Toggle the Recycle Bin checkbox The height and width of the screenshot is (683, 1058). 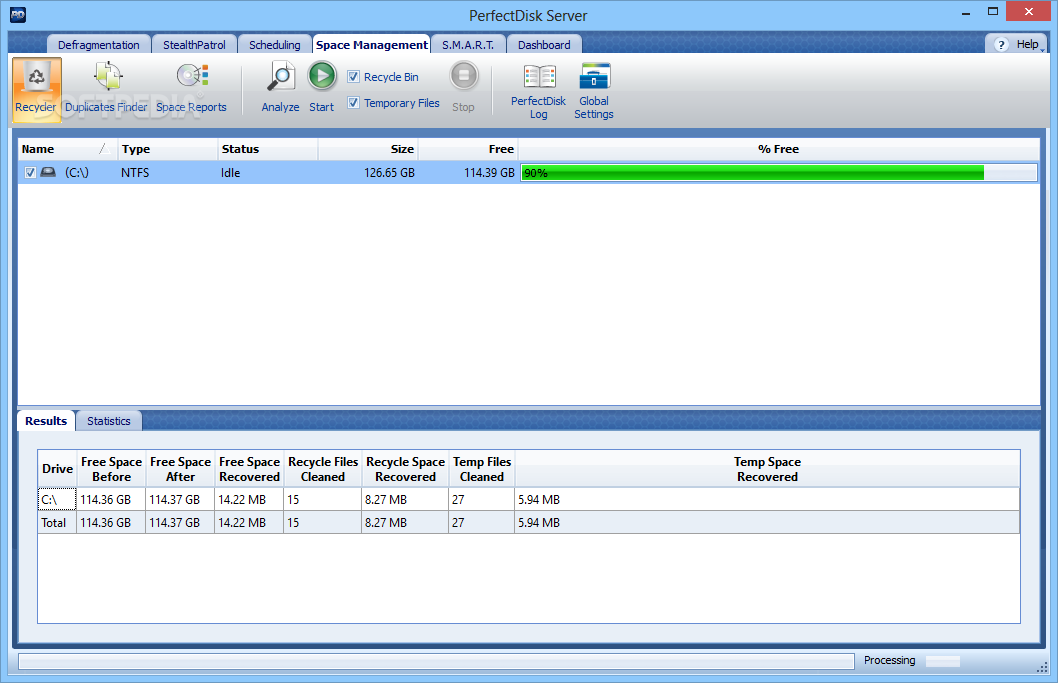pos(354,77)
